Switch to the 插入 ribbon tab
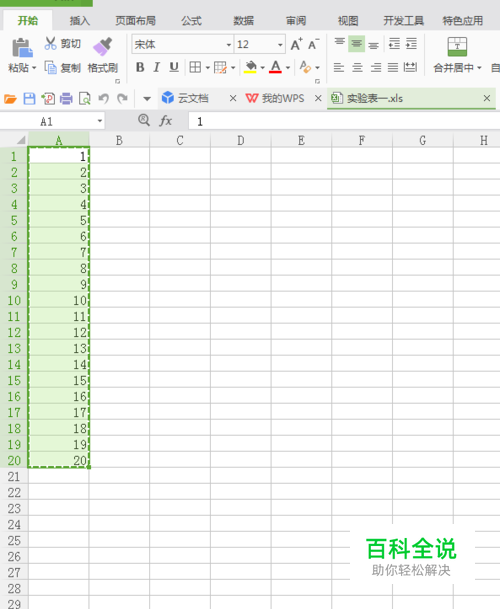 pos(80,21)
